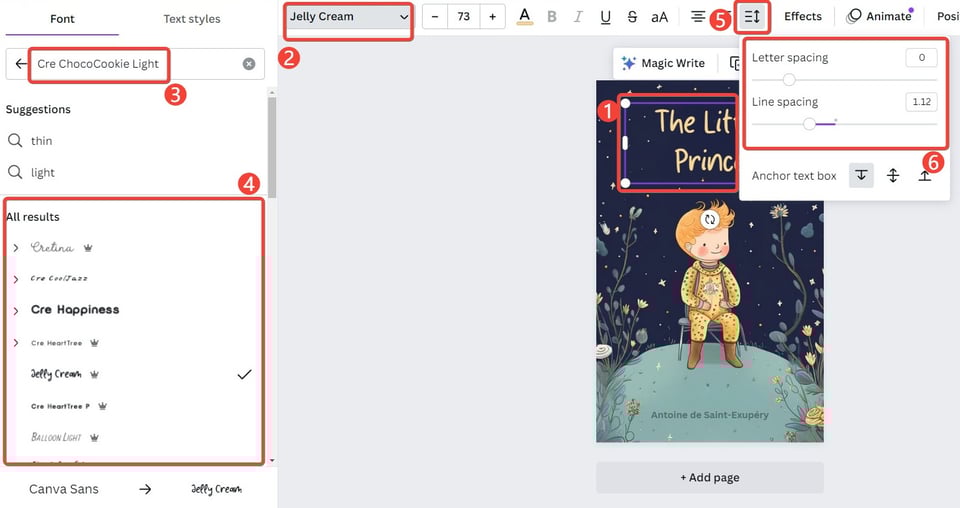Screen dimensions: 960x508
Task: Clear the font search text
Action: coord(249,64)
